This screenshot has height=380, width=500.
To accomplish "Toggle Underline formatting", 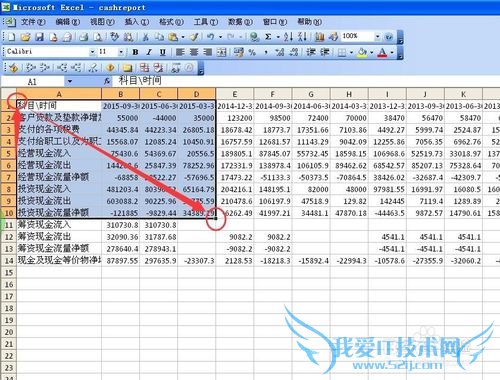I will click(x=163, y=52).
